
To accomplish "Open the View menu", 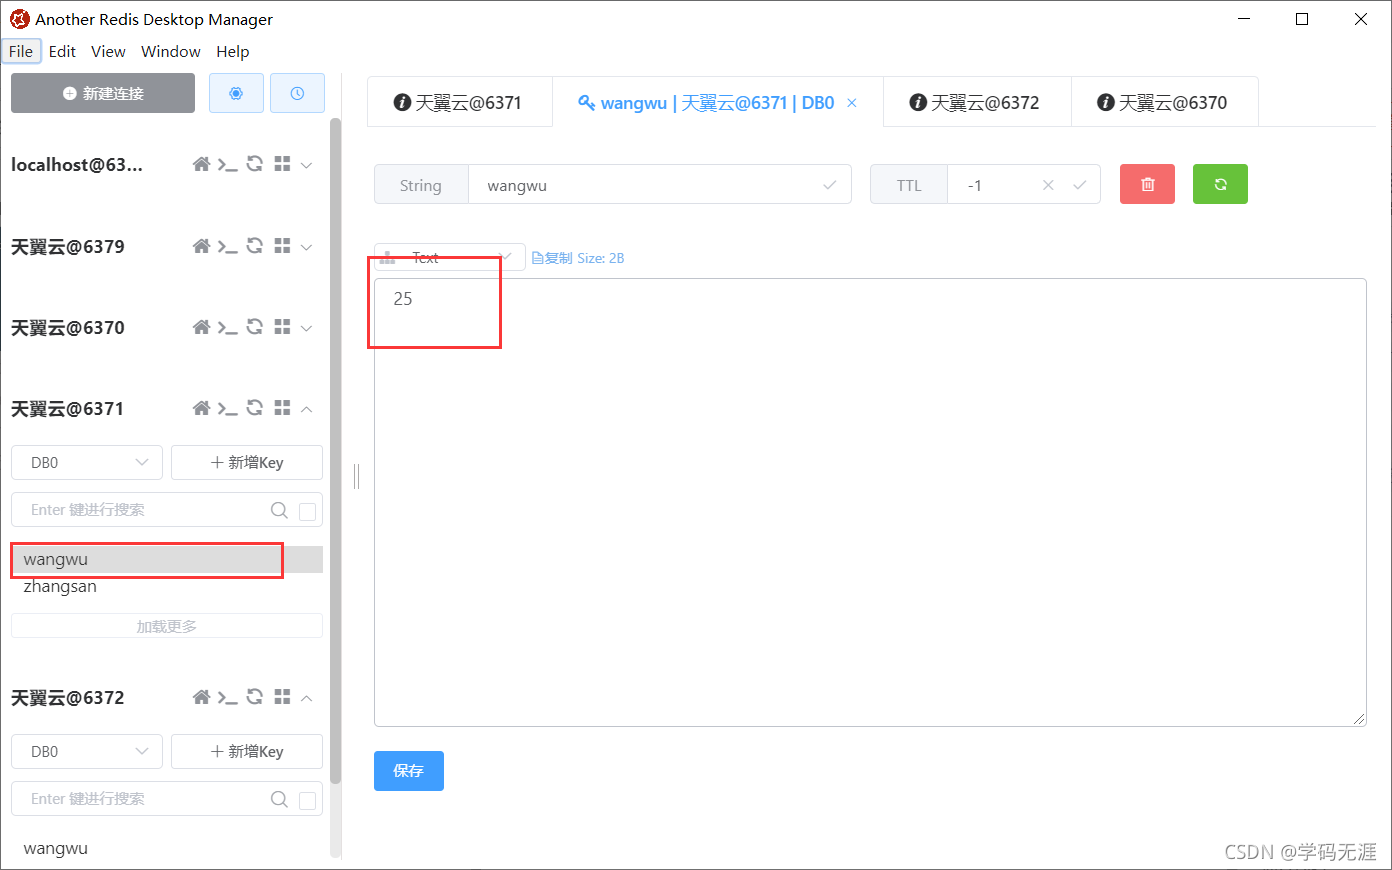I will pos(108,51).
